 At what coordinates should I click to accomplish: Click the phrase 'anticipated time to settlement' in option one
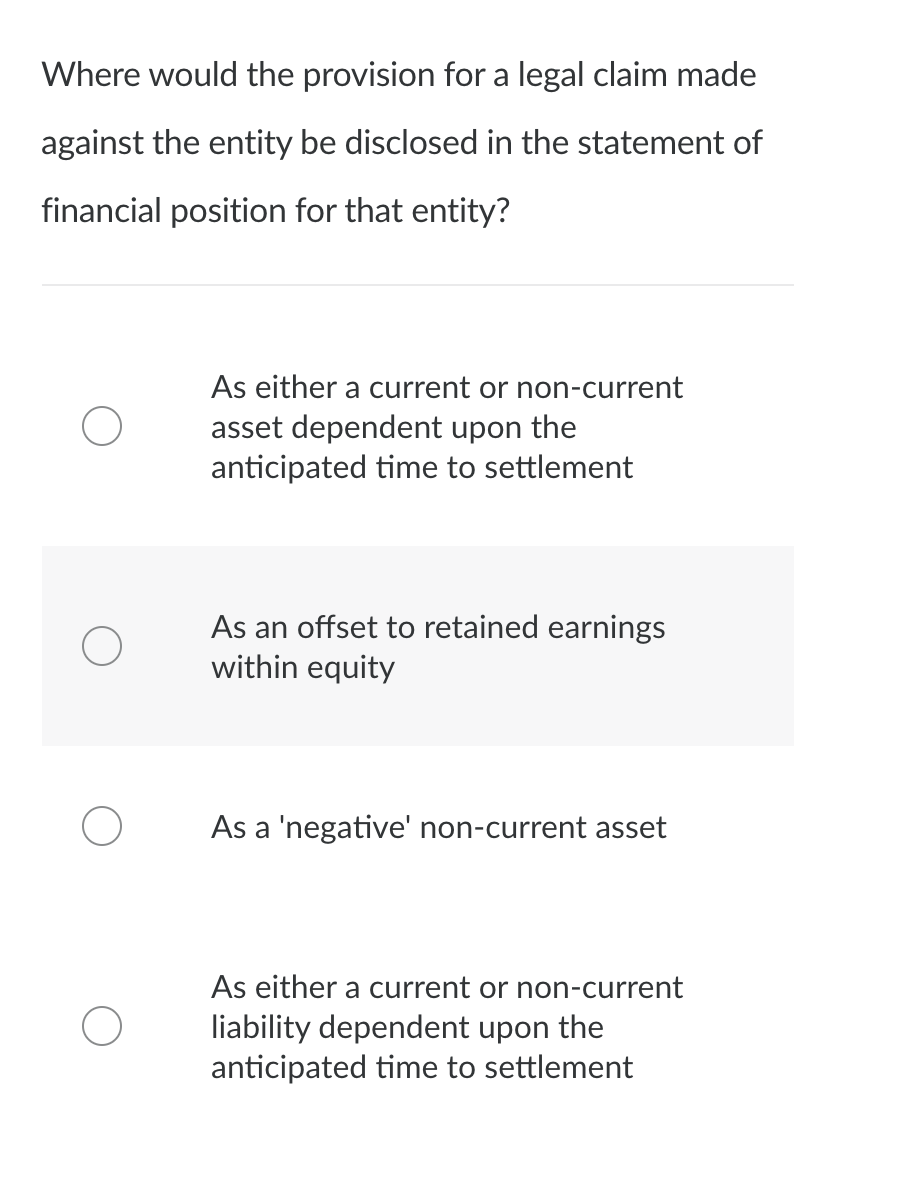coord(422,467)
